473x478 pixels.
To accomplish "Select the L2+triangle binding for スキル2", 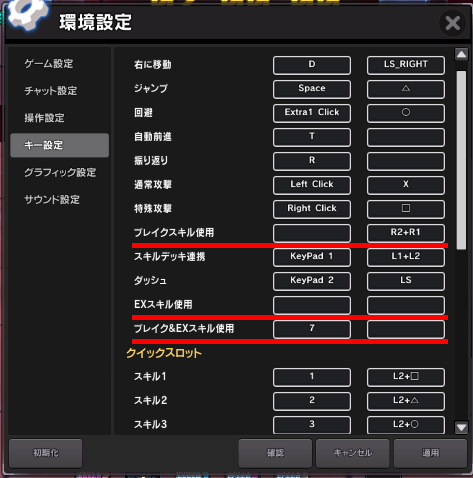I will coord(406,401).
